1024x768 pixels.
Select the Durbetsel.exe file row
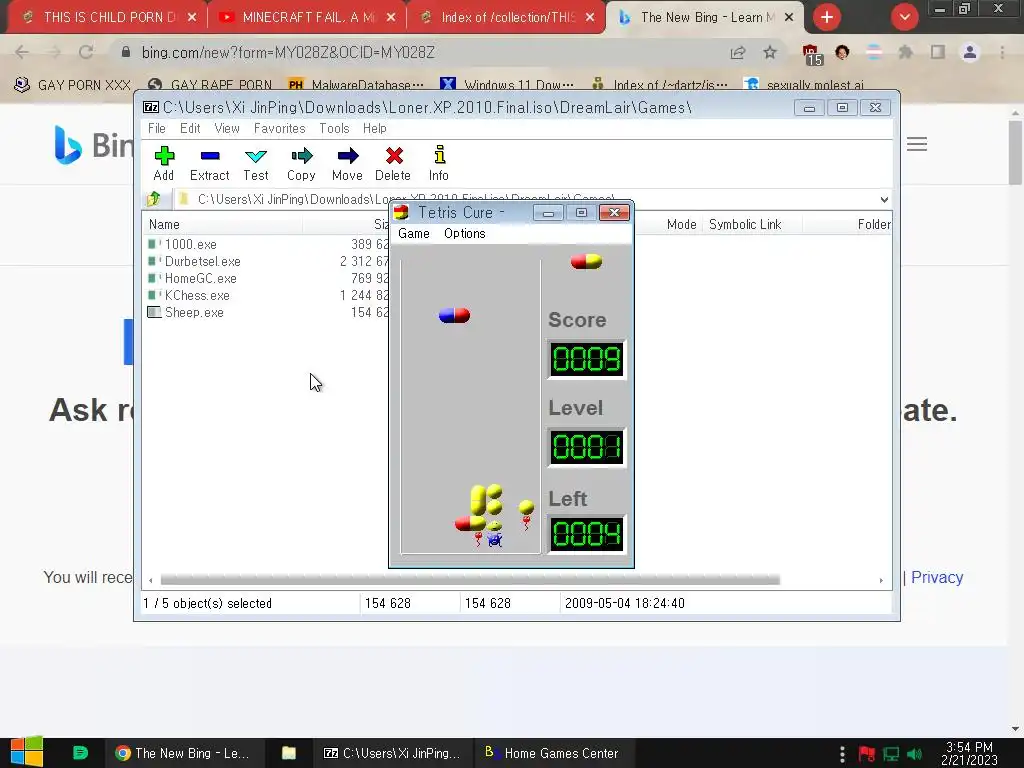pos(266,261)
